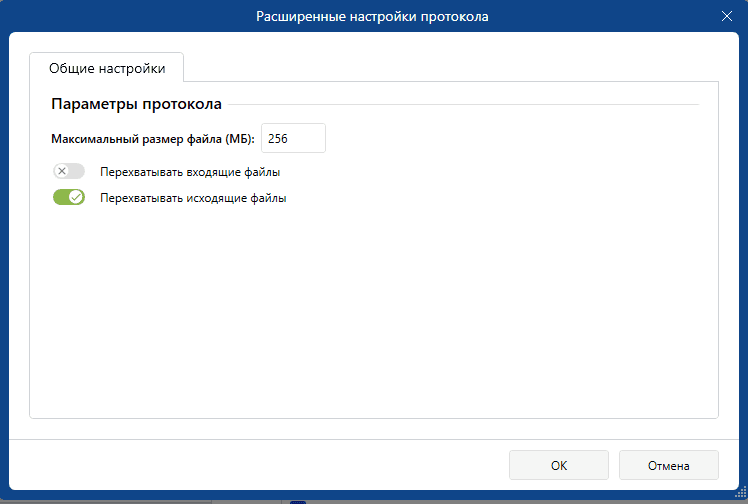Enable the 'Перехватывать входящие файлы' toggle
The image size is (748, 504).
coord(69,171)
